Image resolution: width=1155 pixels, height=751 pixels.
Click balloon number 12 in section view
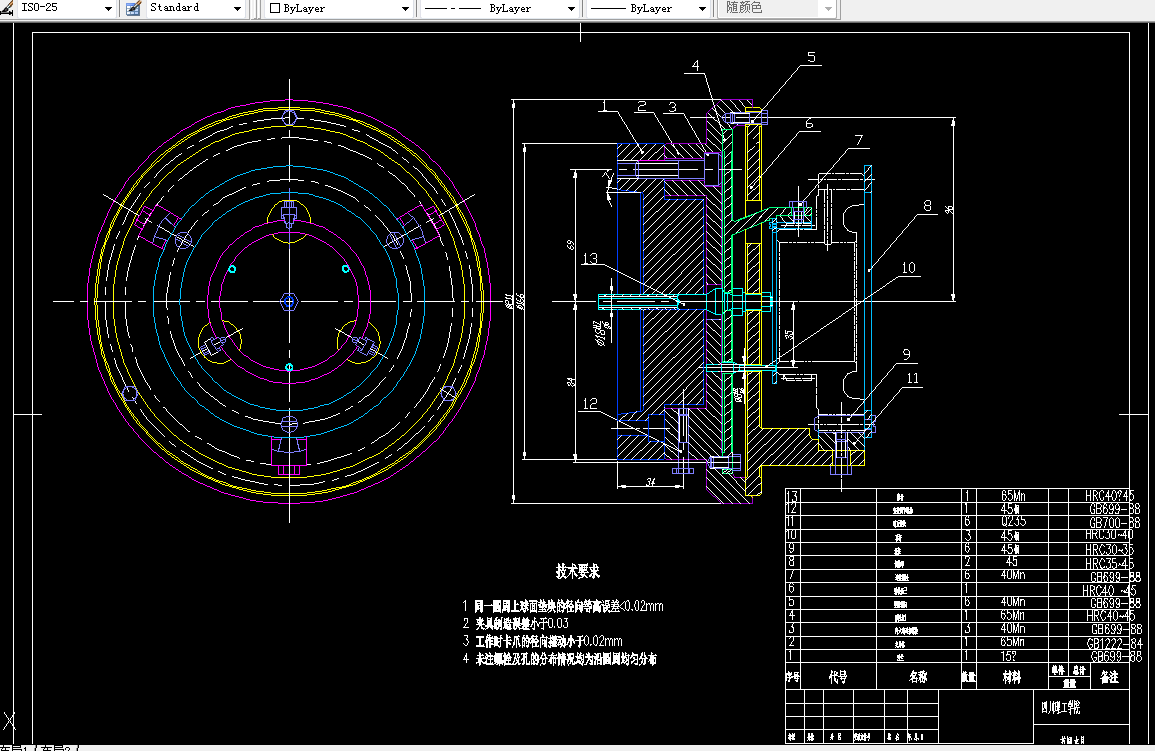(x=590, y=403)
